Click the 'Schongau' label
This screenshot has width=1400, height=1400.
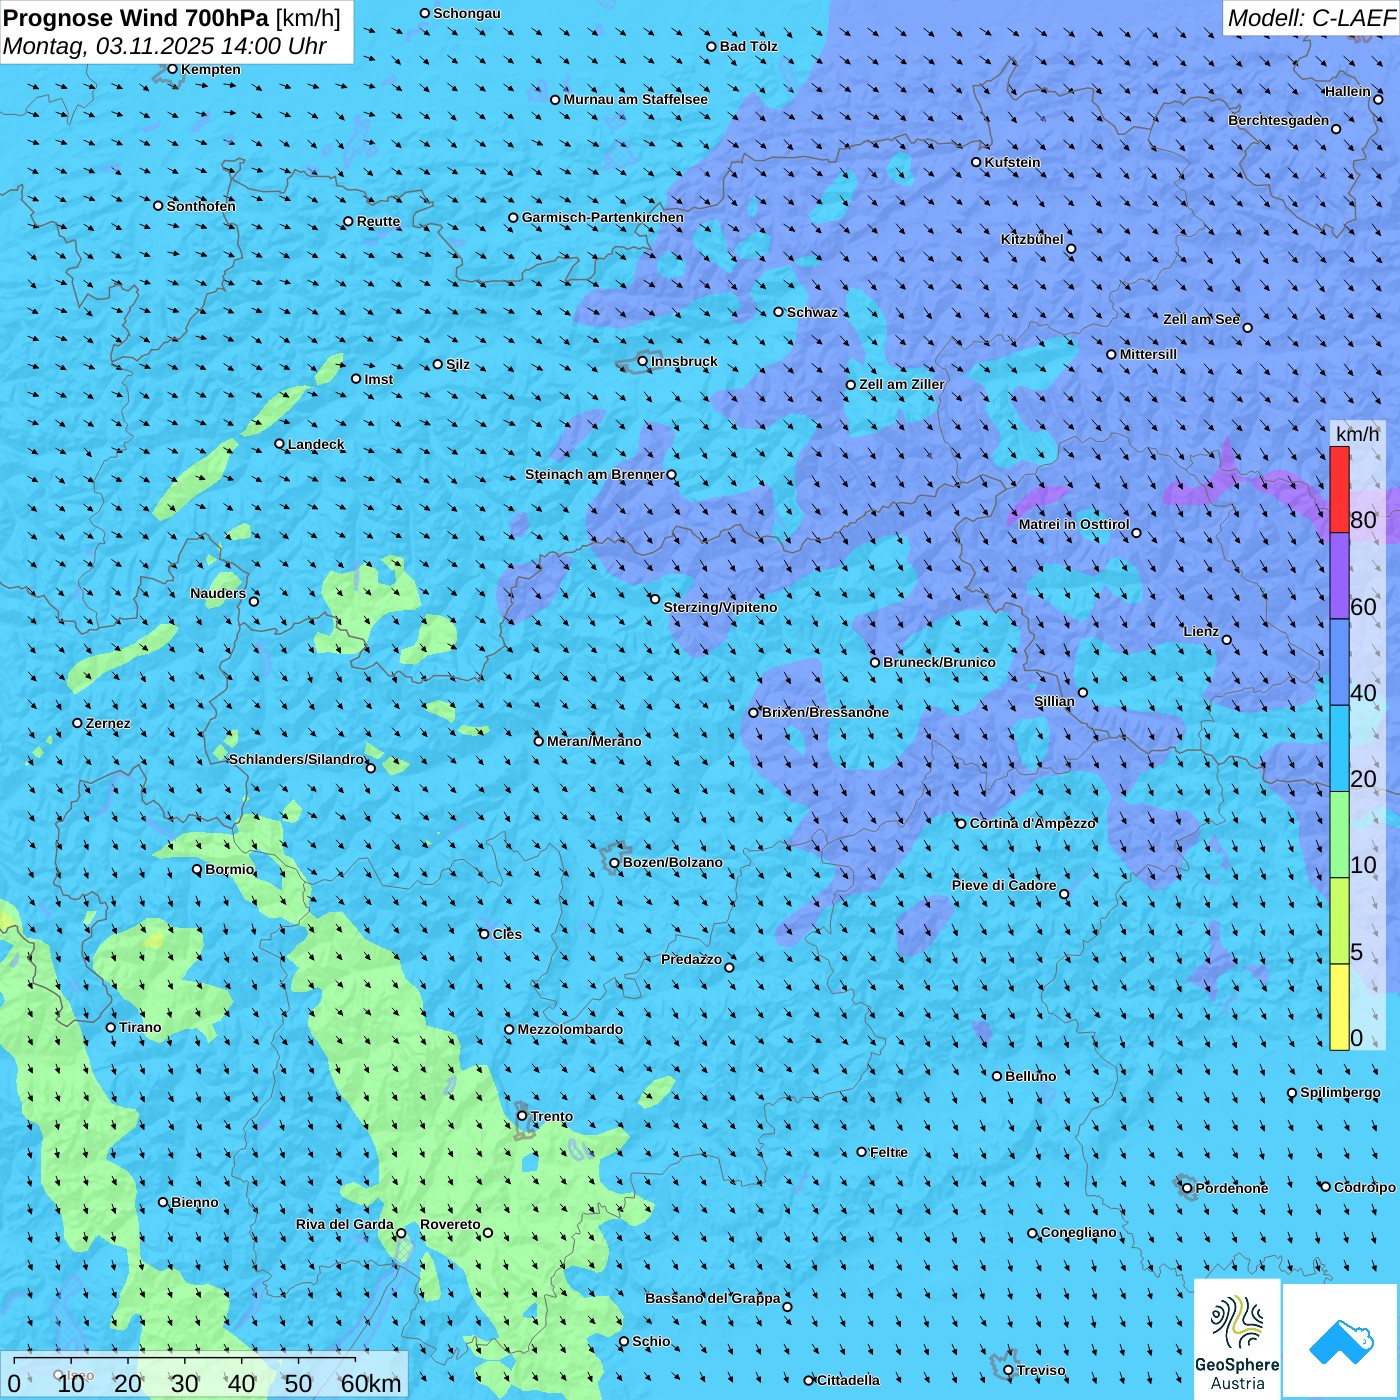pos(467,13)
